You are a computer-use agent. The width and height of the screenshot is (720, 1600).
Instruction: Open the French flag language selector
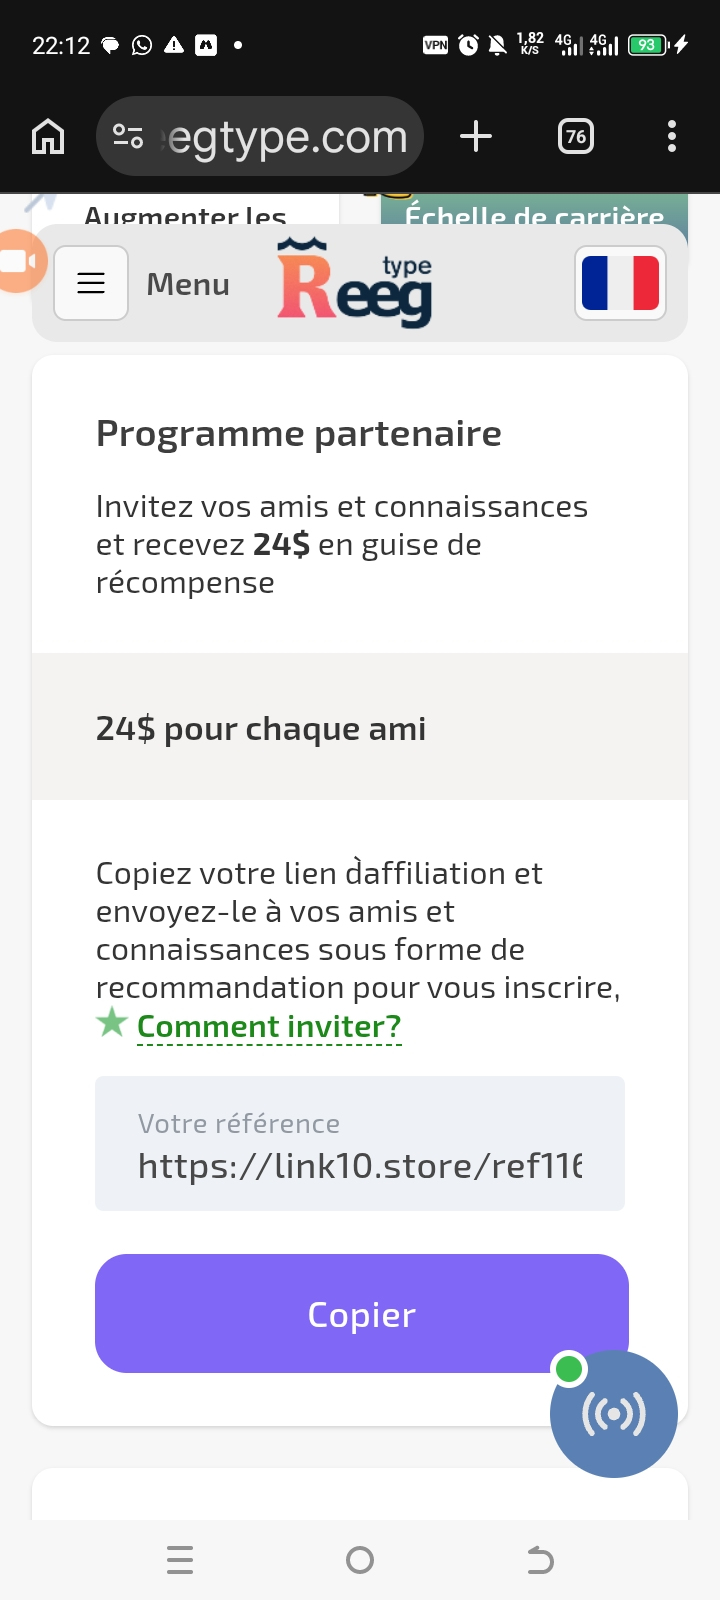[621, 283]
